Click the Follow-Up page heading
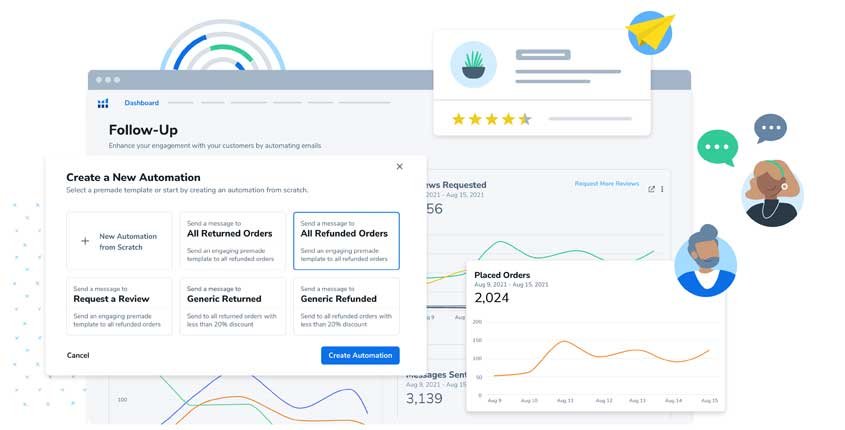The height and width of the screenshot is (430, 845). (143, 130)
